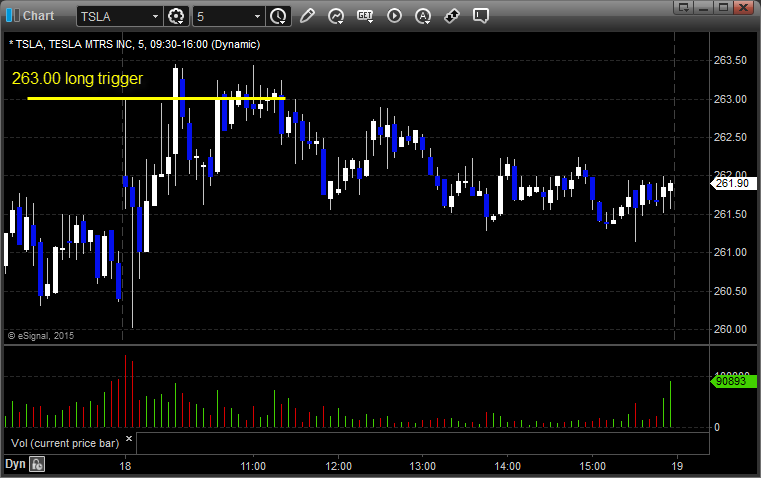
Task: Click the 261.00 price axis label
Action: 730,252
